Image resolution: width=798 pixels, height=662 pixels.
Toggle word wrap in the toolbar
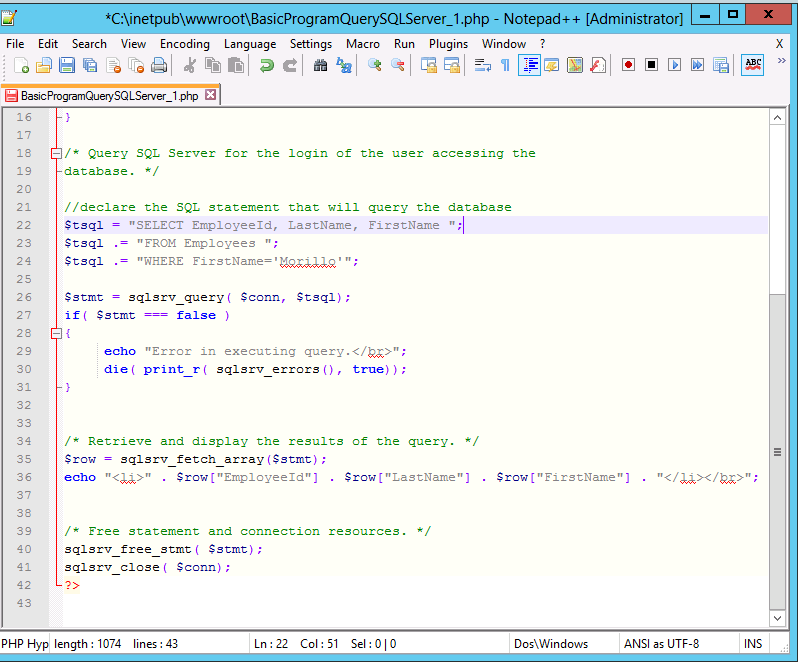coord(482,65)
